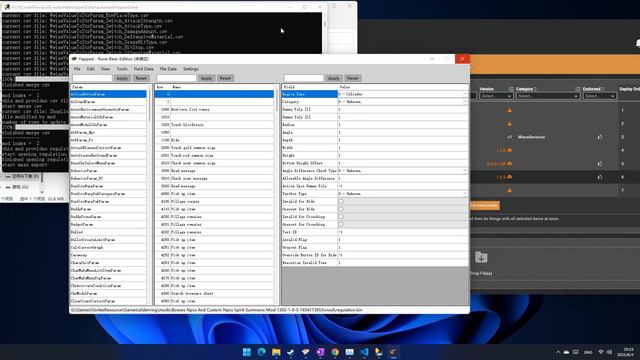The height and width of the screenshot is (360, 640).
Task: Open Google Chrome from the taskbar
Action: tap(335, 352)
